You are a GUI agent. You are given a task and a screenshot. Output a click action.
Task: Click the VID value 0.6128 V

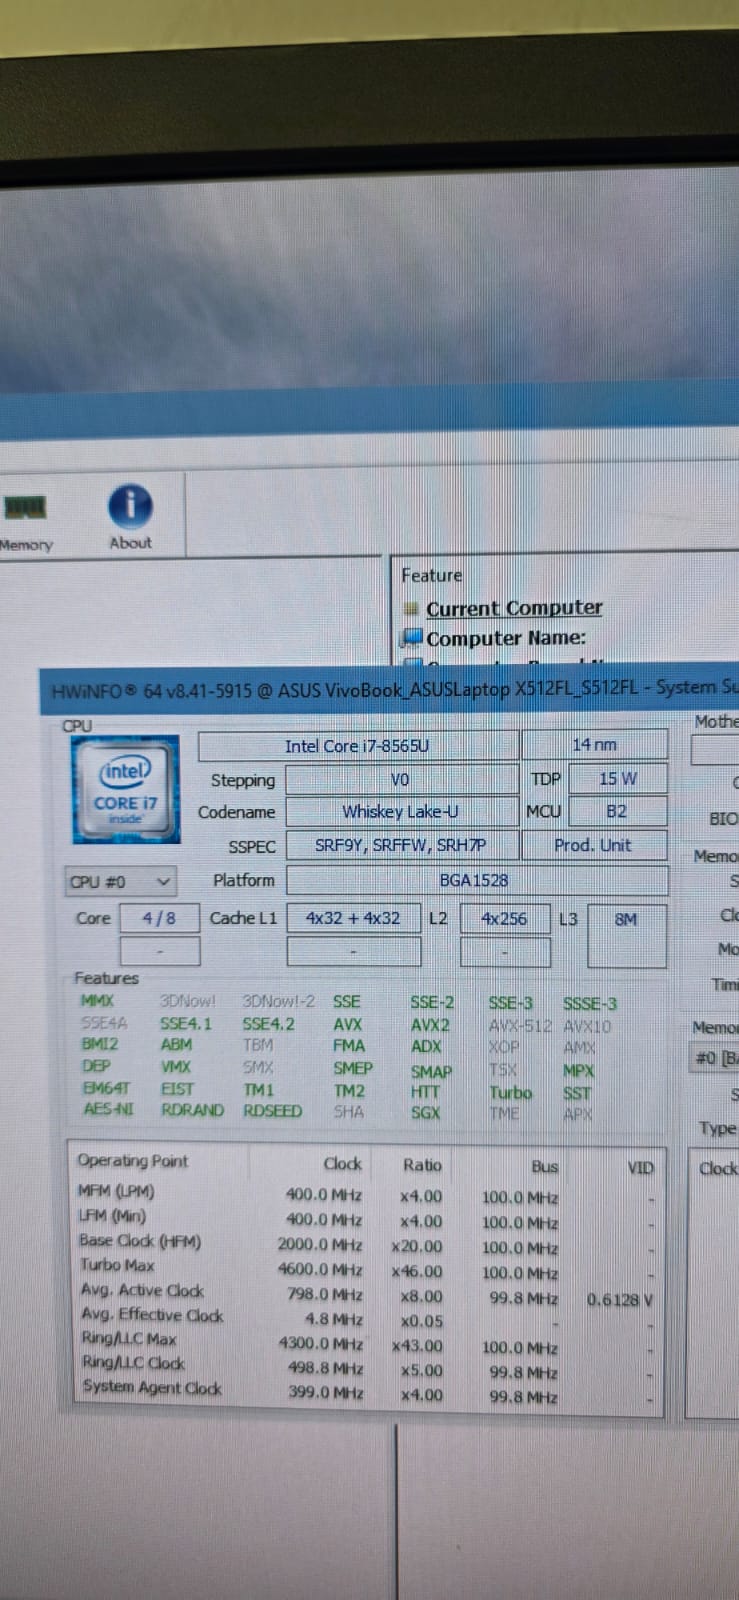620,1300
